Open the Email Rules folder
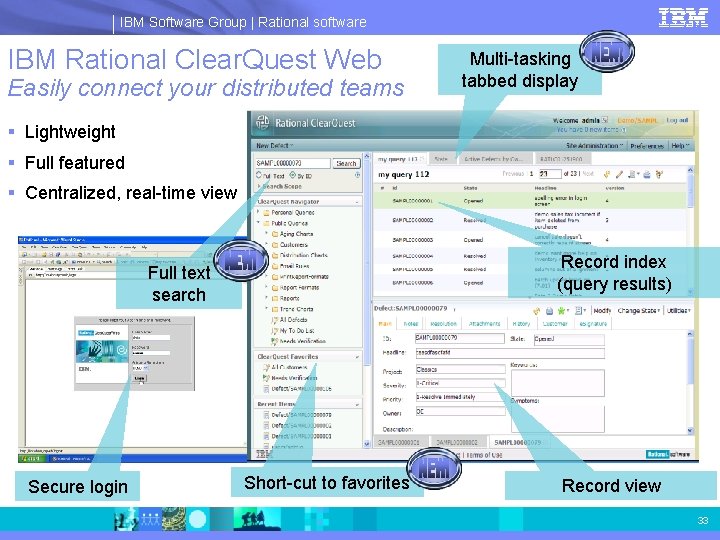Screen dimensions: 720x540 click(294, 266)
